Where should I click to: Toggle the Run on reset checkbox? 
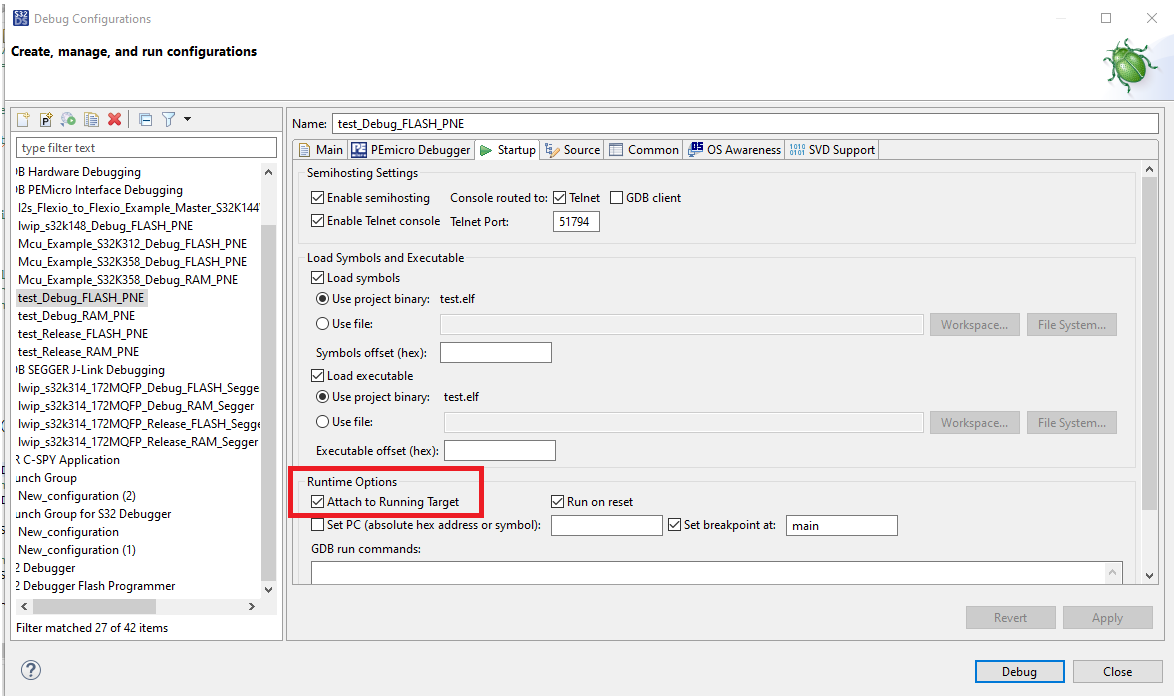[557, 501]
